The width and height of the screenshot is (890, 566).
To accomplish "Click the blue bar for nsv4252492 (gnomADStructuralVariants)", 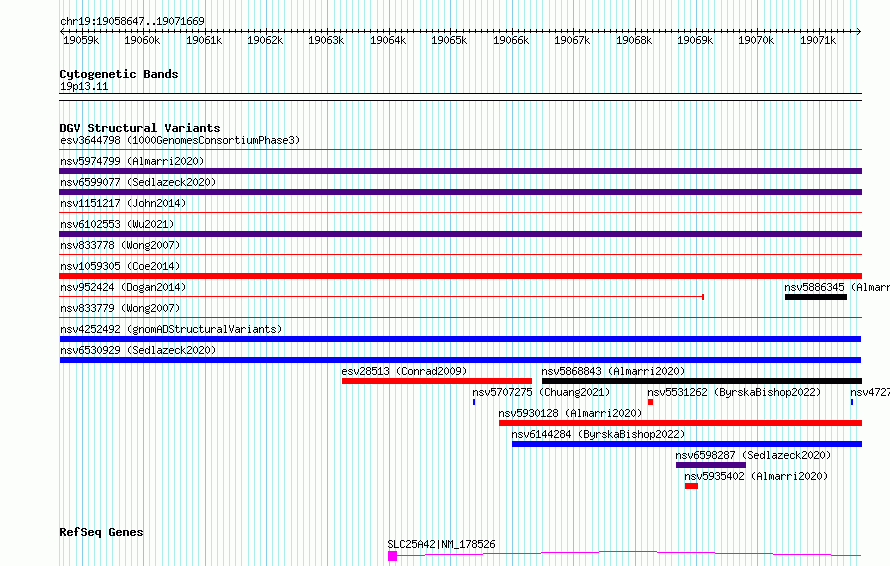I will [460, 339].
